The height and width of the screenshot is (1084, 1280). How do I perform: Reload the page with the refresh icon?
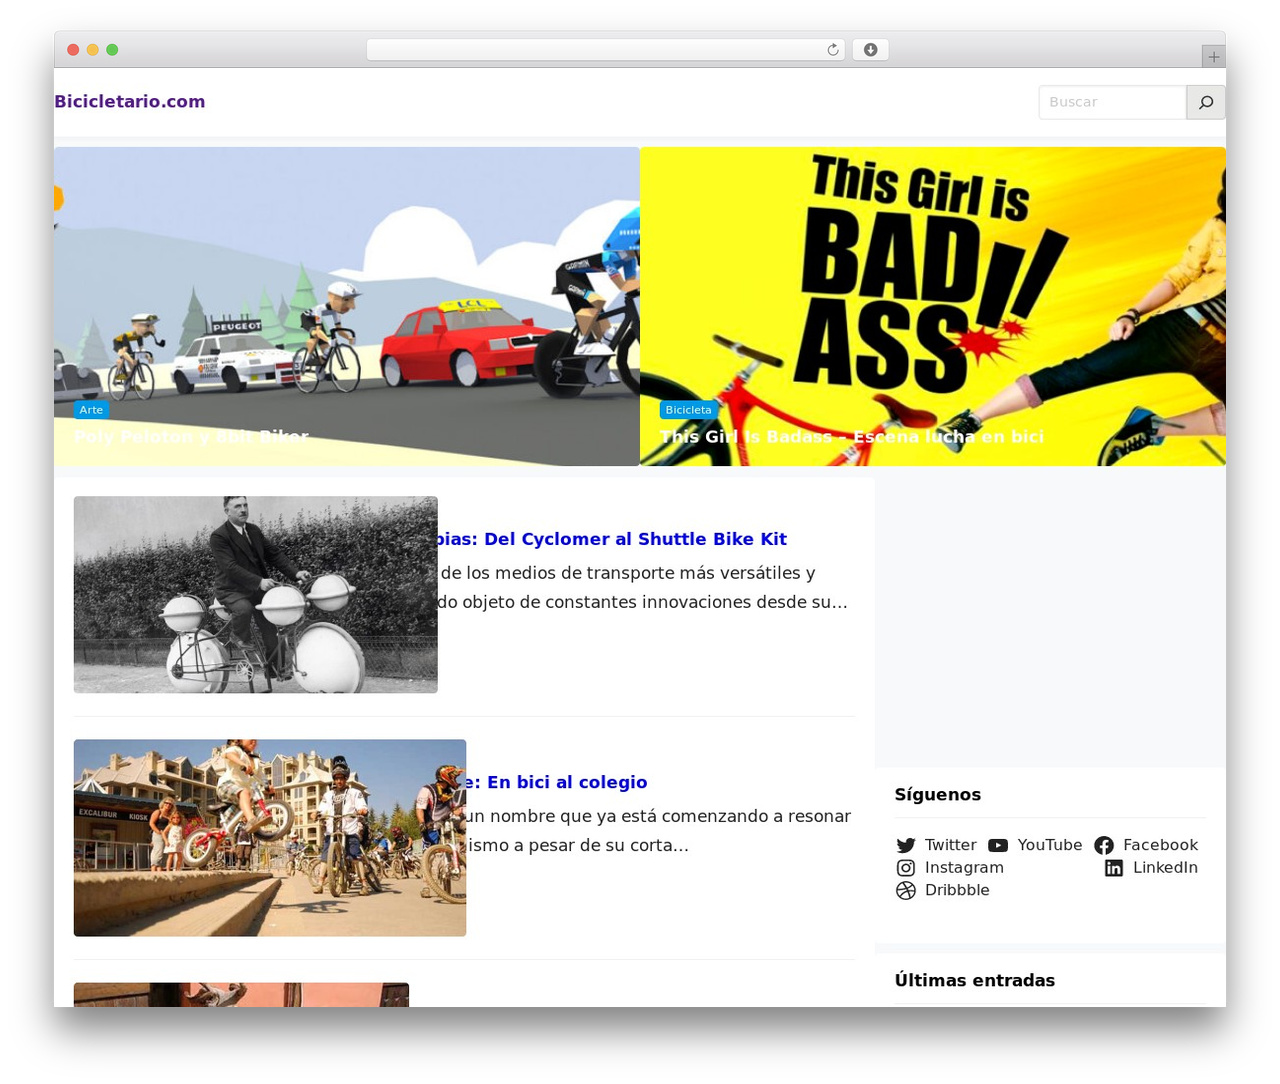tap(833, 50)
